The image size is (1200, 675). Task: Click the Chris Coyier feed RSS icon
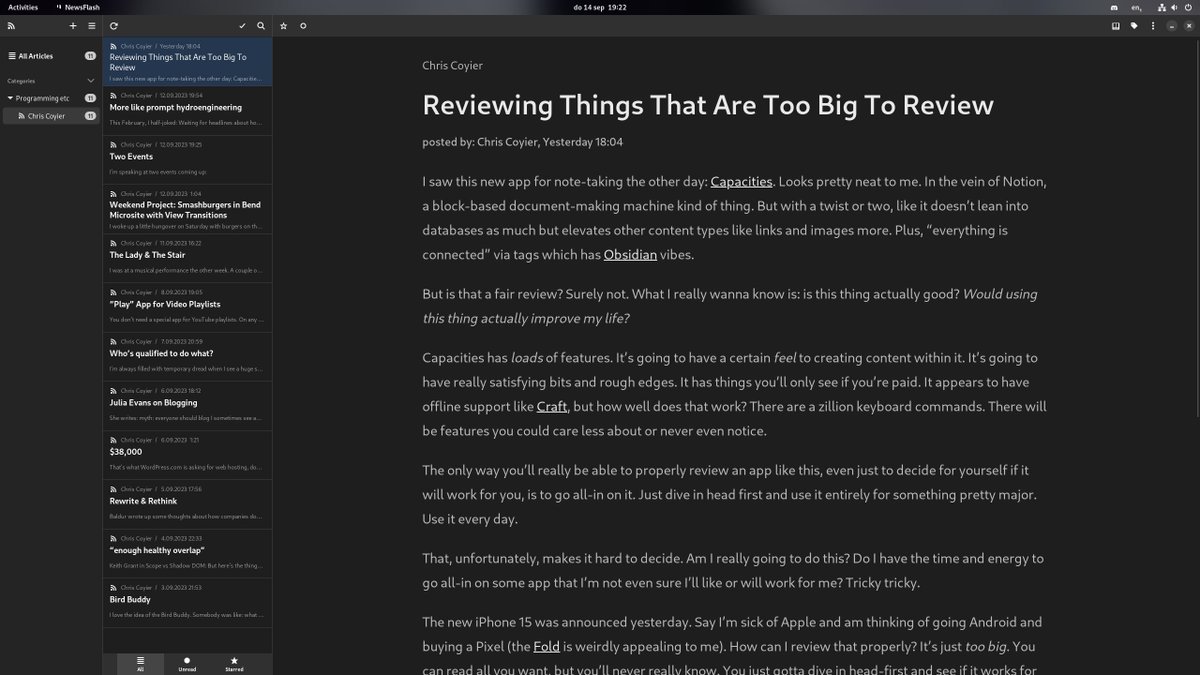click(x=22, y=116)
